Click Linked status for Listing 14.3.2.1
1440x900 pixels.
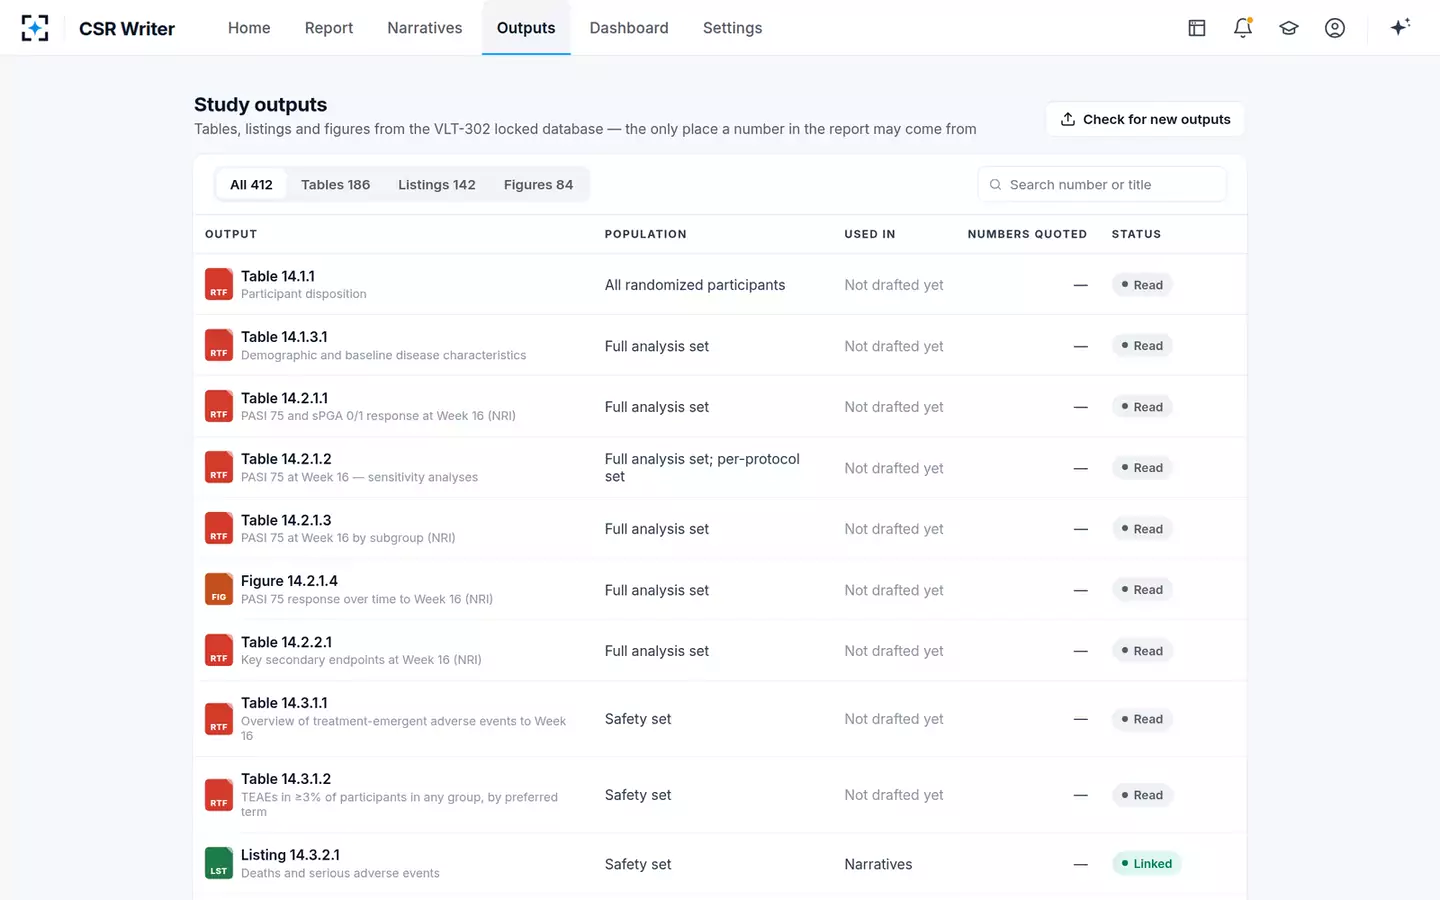pyautogui.click(x=1146, y=864)
